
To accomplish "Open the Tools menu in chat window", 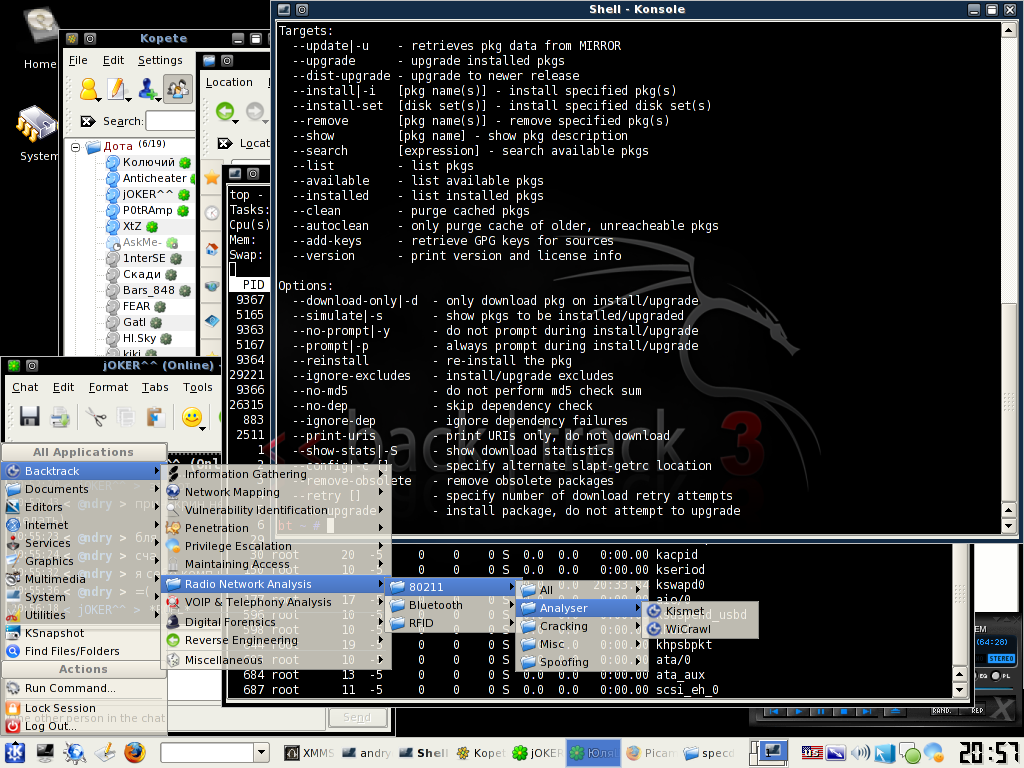I will tap(197, 387).
